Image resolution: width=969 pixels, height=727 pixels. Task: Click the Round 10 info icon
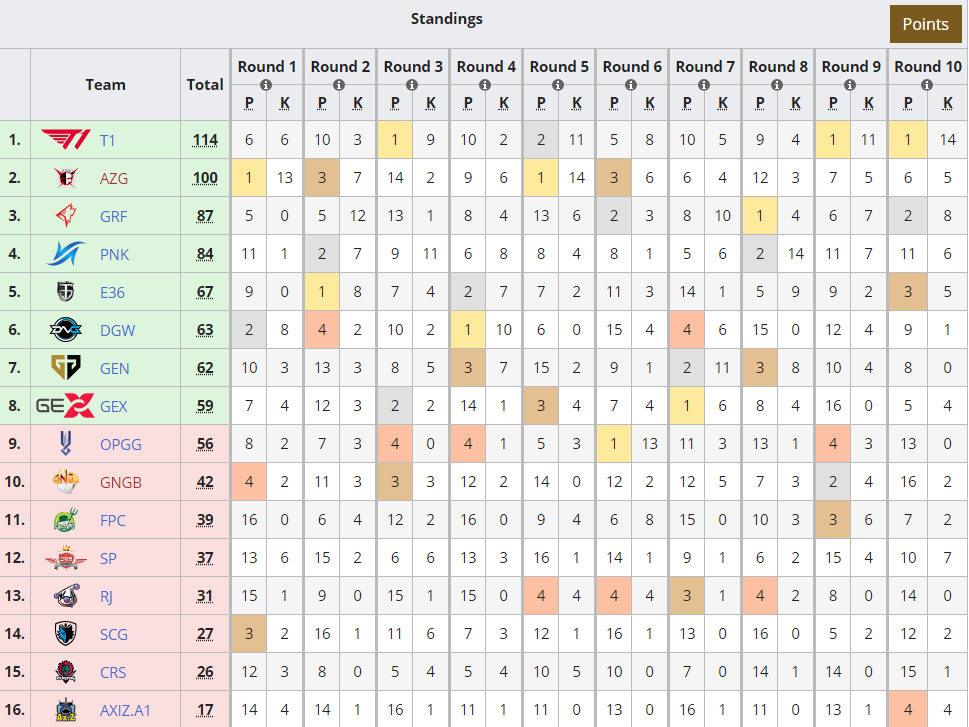click(x=924, y=85)
